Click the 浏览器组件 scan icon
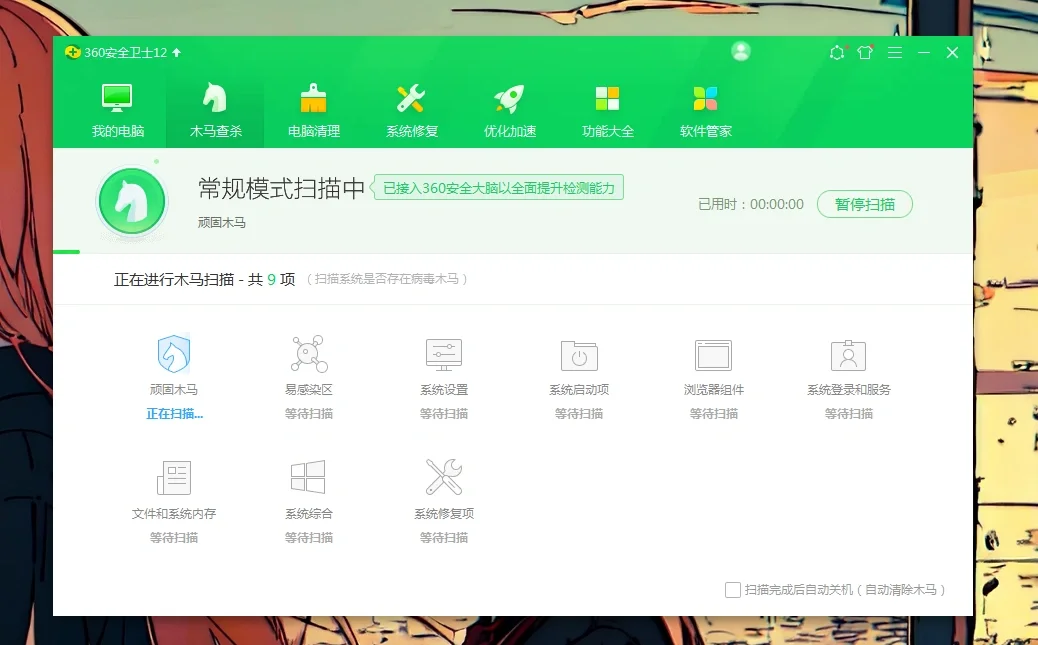 (713, 354)
